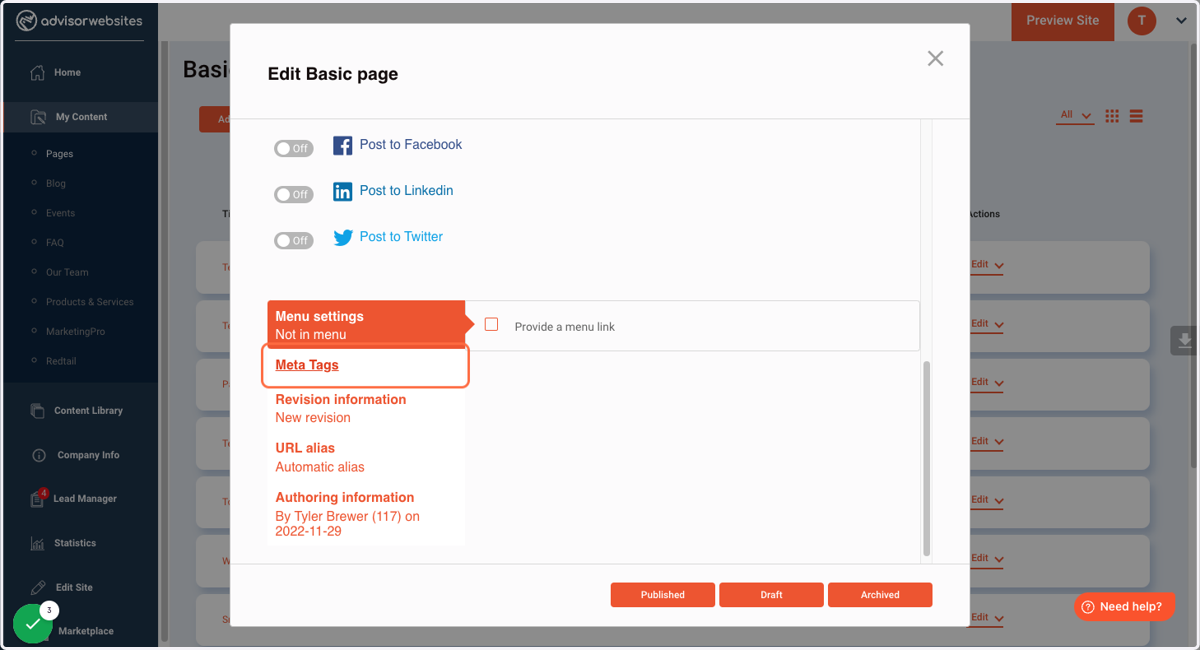Screen dimensions: 1200x650
Task: Click the green checkmark tasks badge
Action: [x=33, y=623]
